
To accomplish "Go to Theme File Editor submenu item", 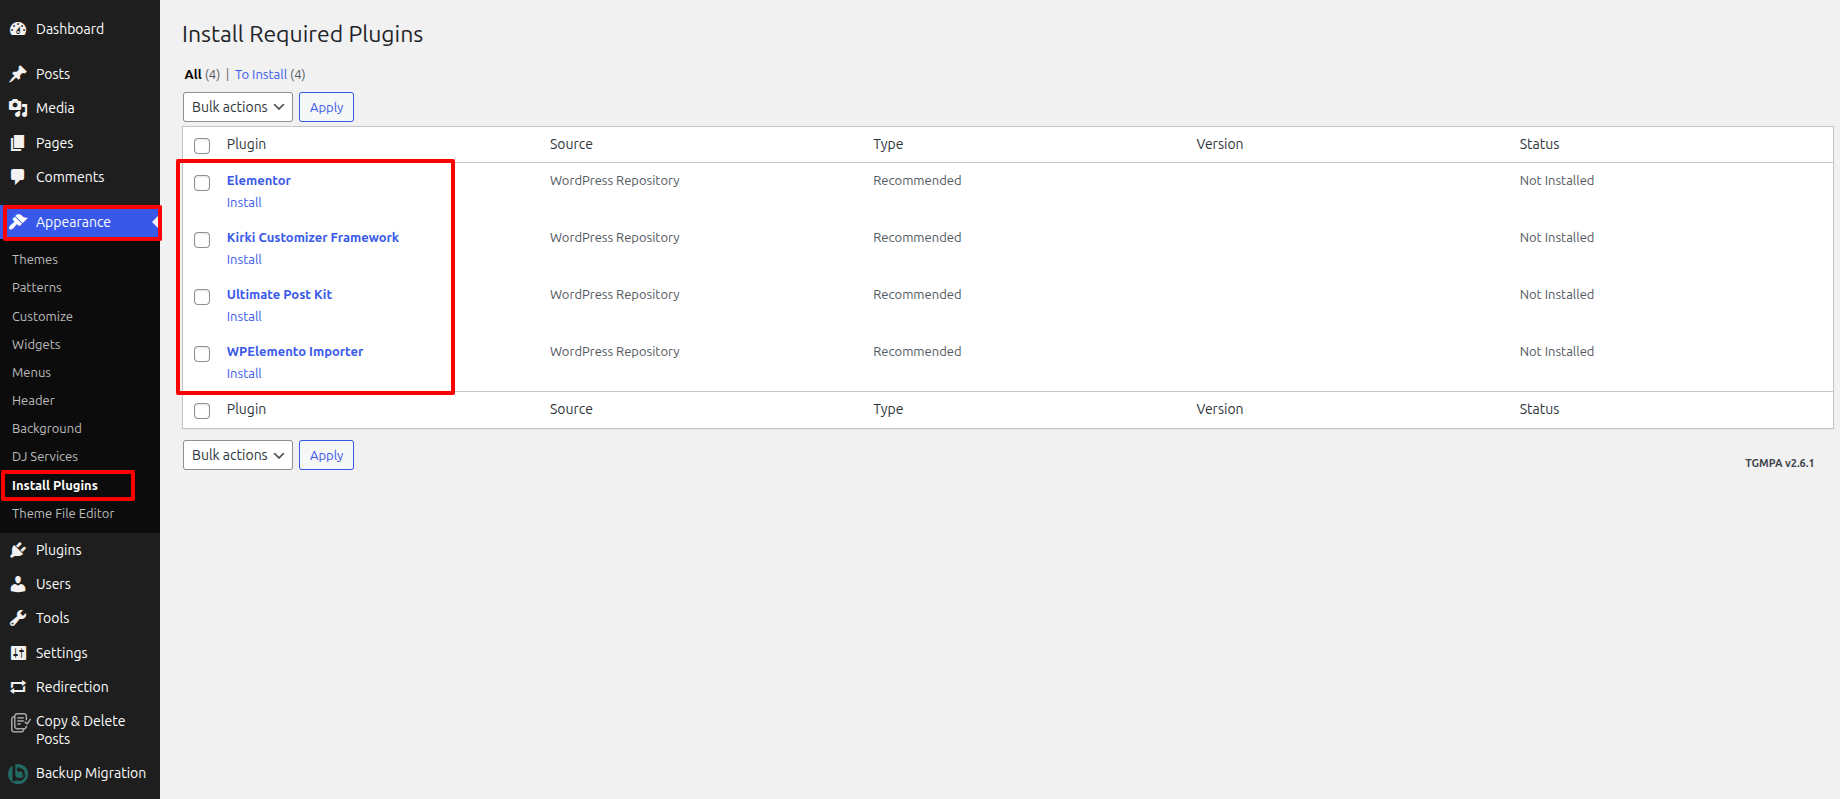I will pyautogui.click(x=63, y=513).
